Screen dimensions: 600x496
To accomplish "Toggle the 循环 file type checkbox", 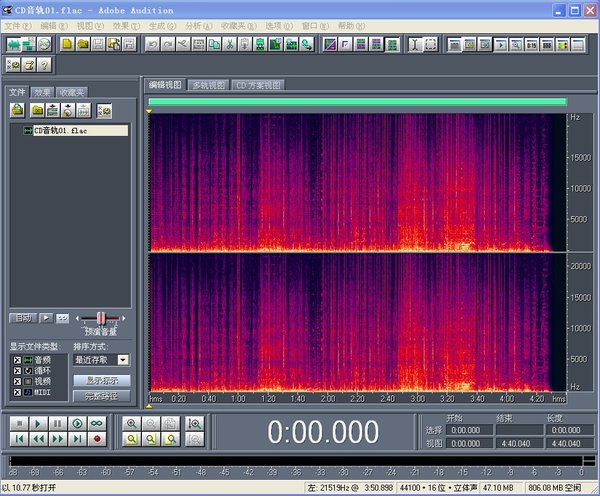I will [17, 371].
